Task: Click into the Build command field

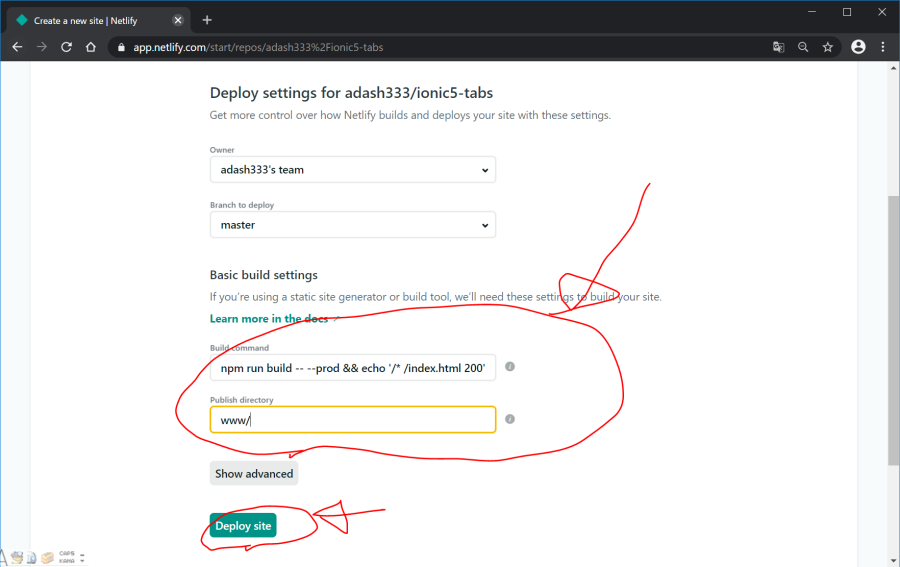Action: (352, 368)
